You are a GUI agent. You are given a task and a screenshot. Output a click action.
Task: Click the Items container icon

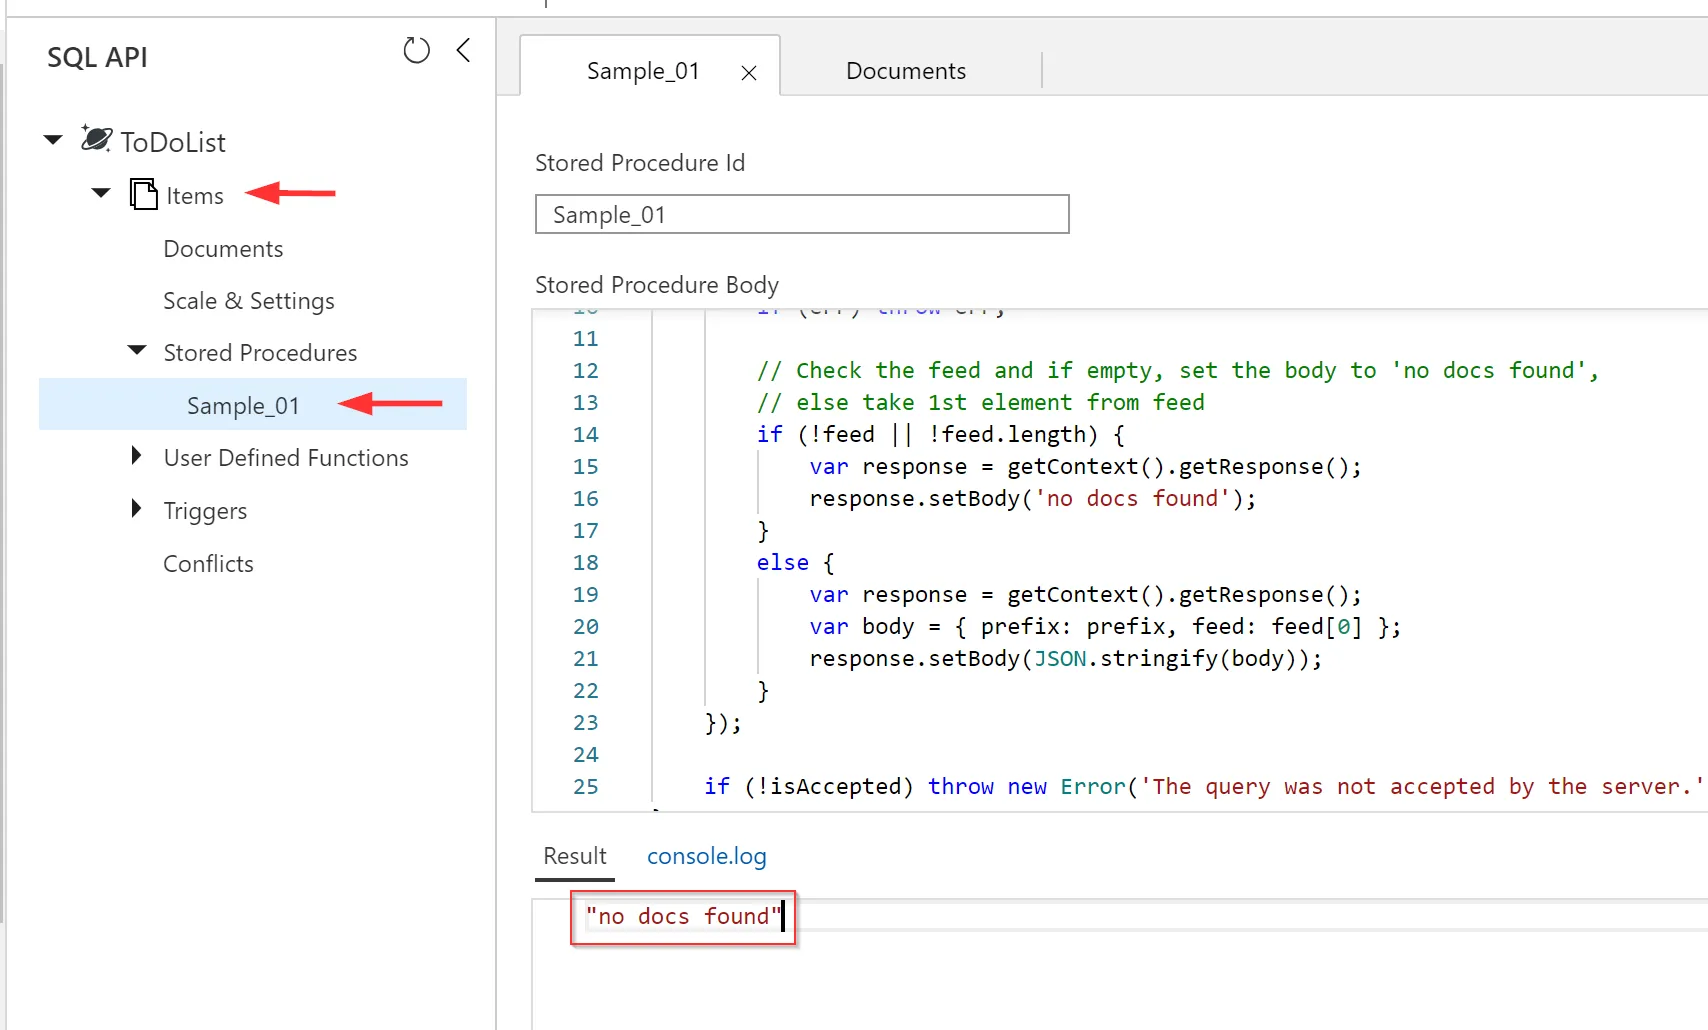coord(144,194)
